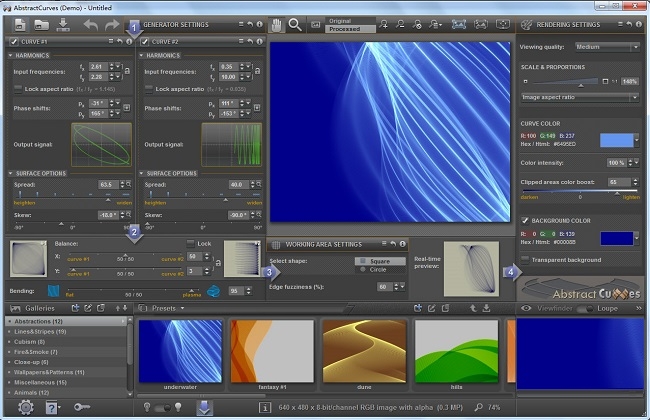This screenshot has height=420, width=650.
Task: Select the Processed view tab
Action: pyautogui.click(x=342, y=29)
